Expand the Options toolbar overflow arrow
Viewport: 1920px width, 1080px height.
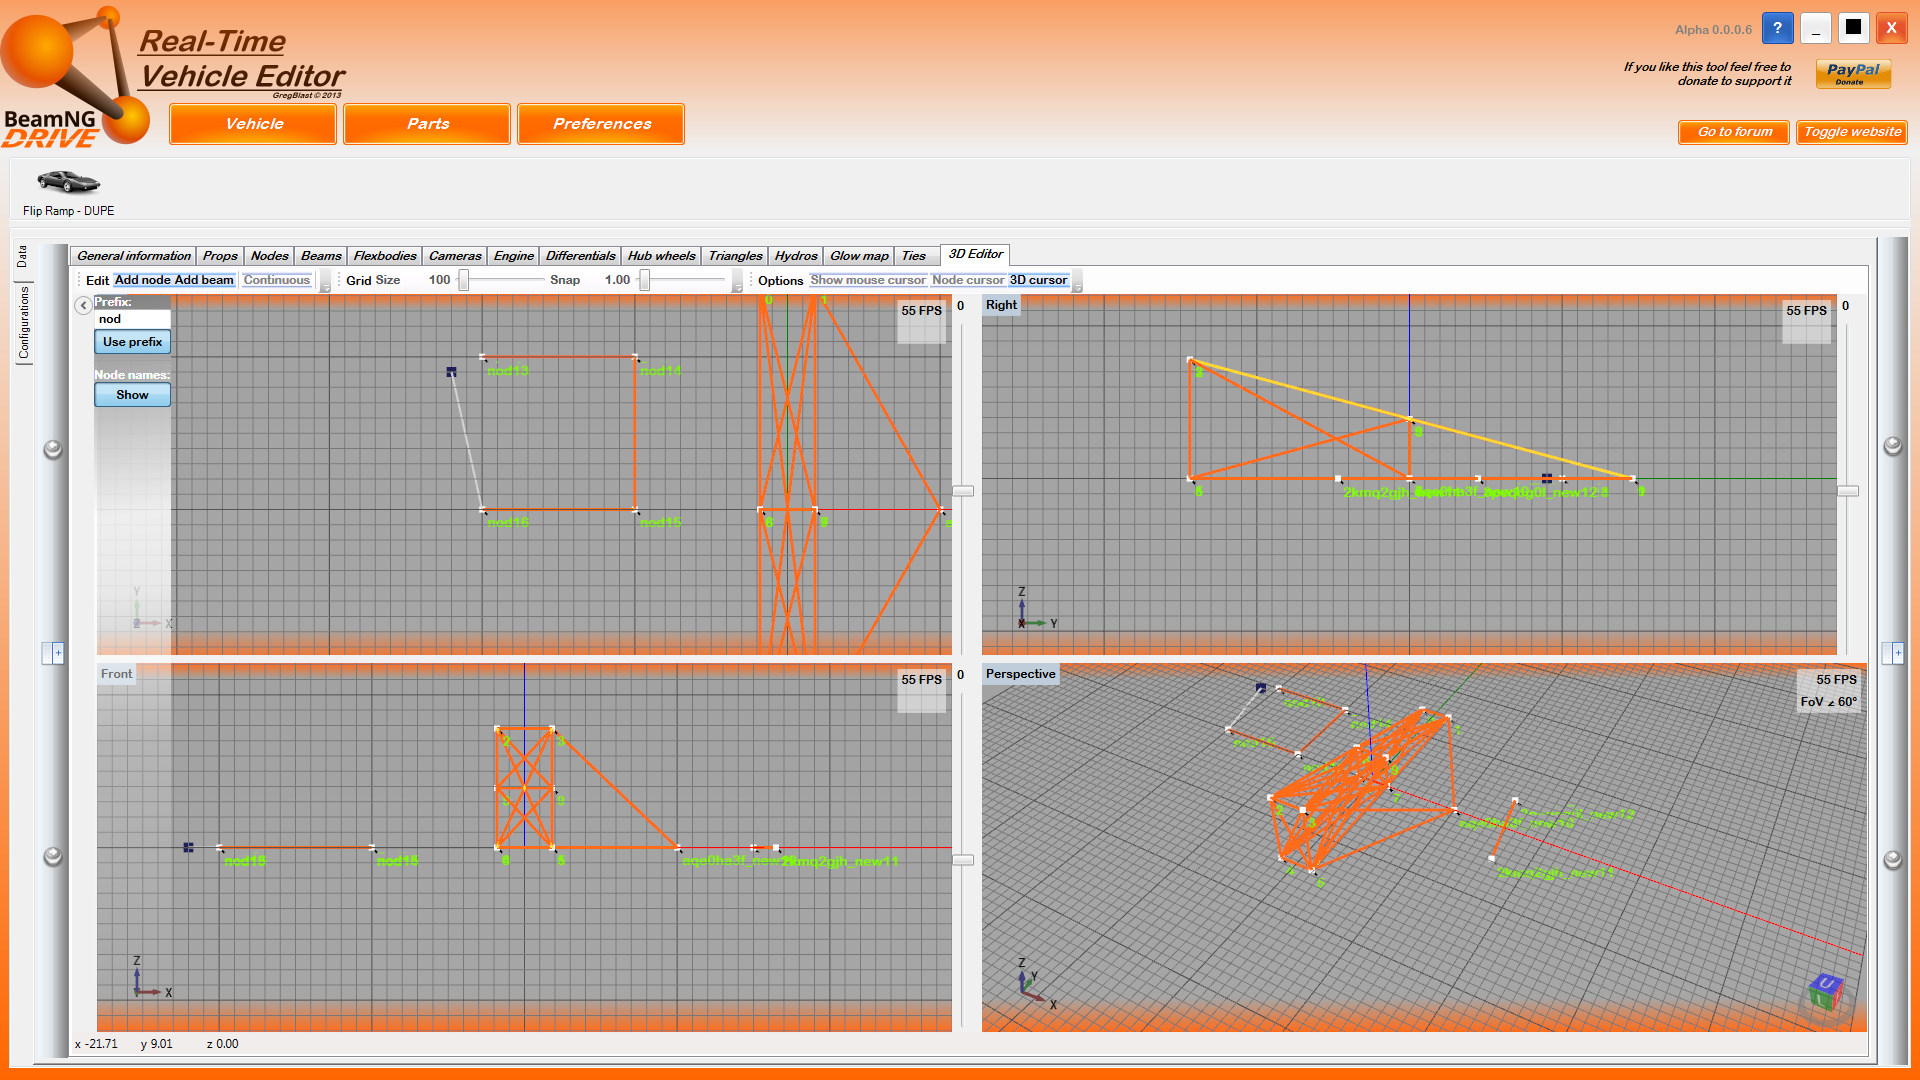1077,286
